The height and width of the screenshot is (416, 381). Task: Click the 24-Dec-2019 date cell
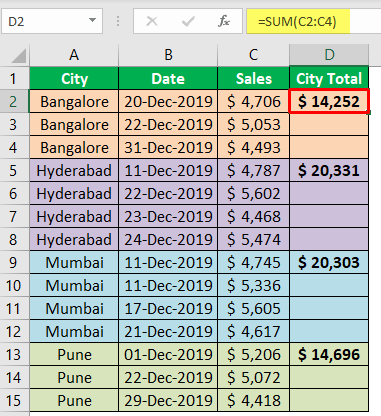tap(168, 240)
